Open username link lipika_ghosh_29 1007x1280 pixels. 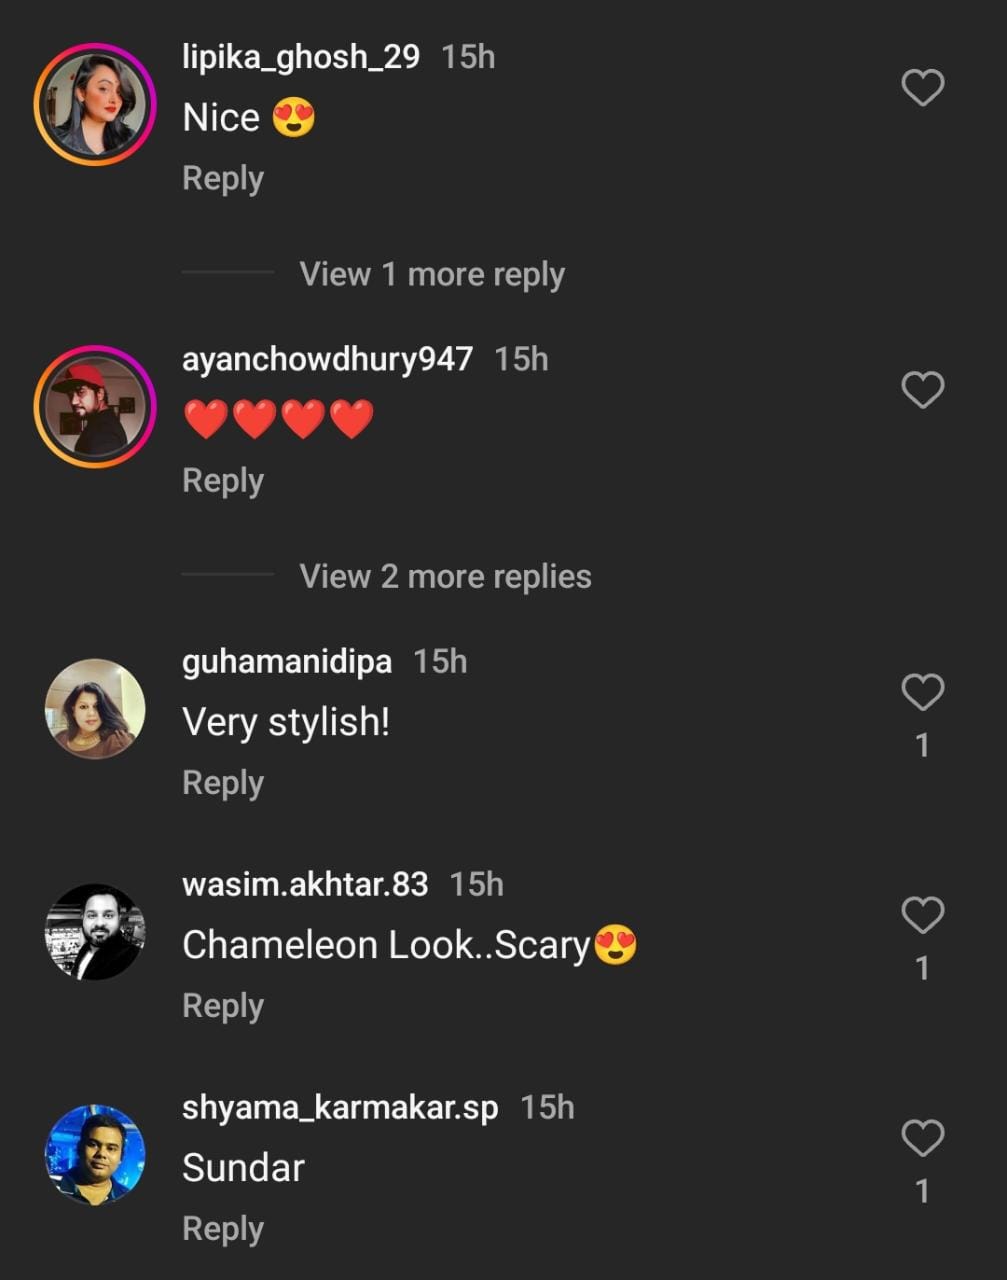(x=300, y=57)
